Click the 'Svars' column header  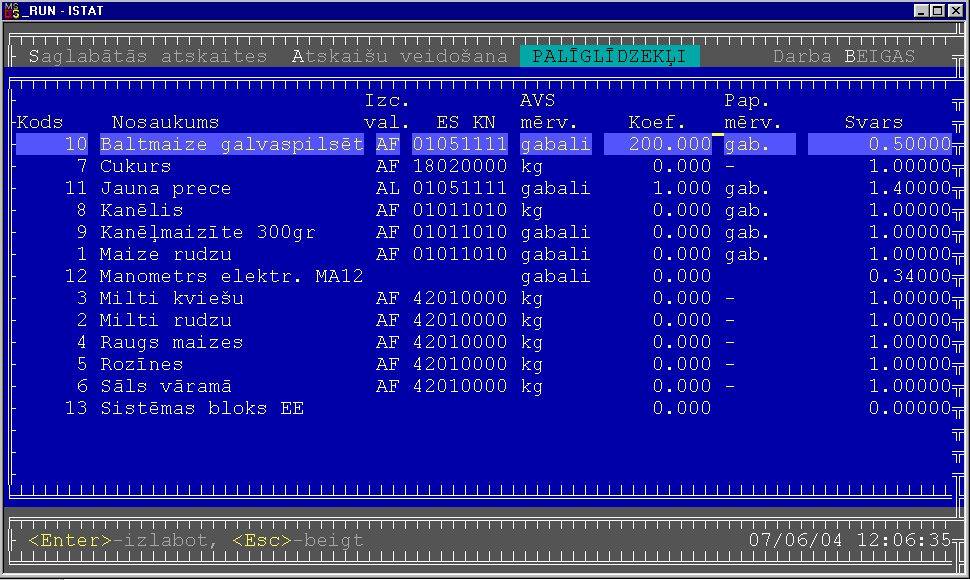point(873,122)
